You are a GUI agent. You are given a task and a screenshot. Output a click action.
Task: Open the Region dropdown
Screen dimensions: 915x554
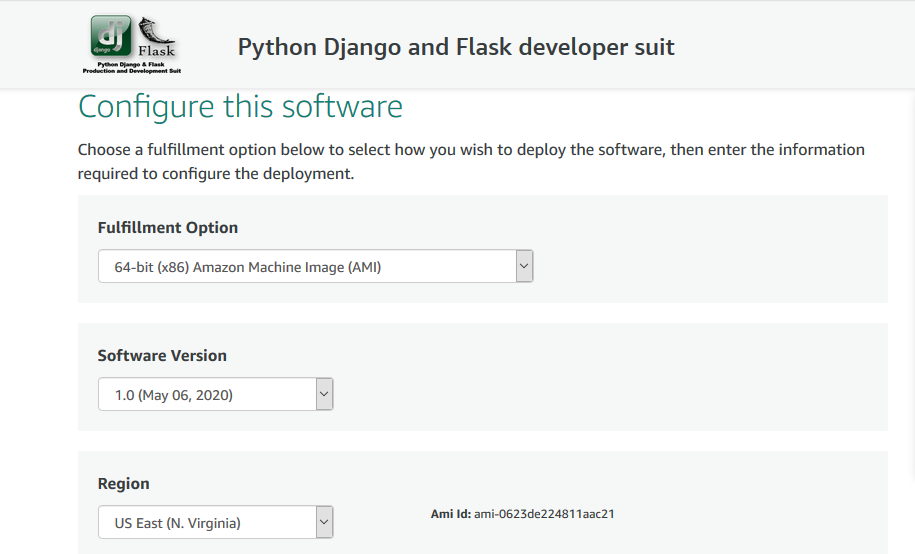(x=215, y=522)
